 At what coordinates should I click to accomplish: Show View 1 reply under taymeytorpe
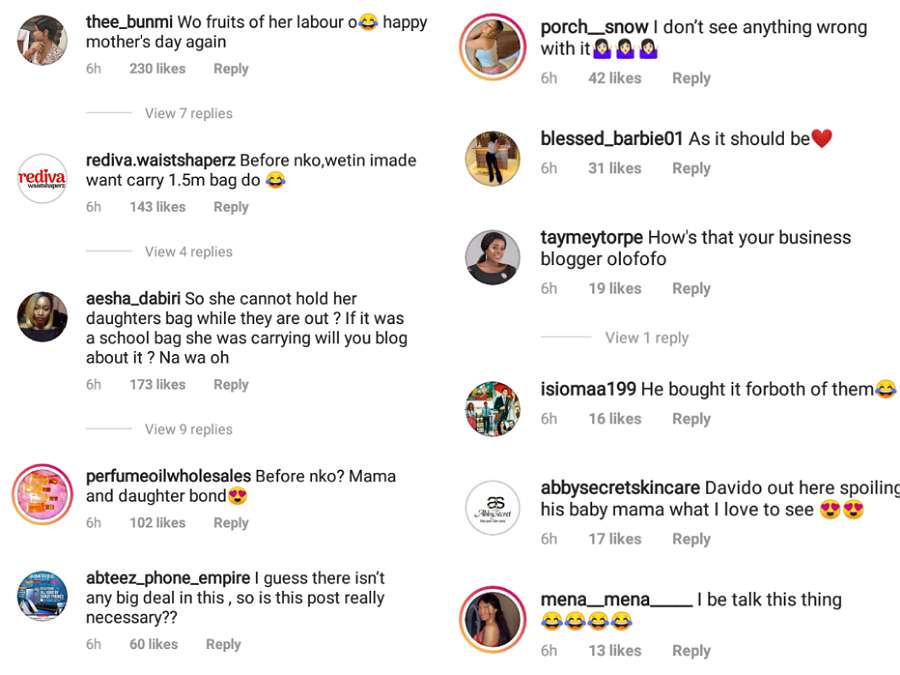(646, 338)
